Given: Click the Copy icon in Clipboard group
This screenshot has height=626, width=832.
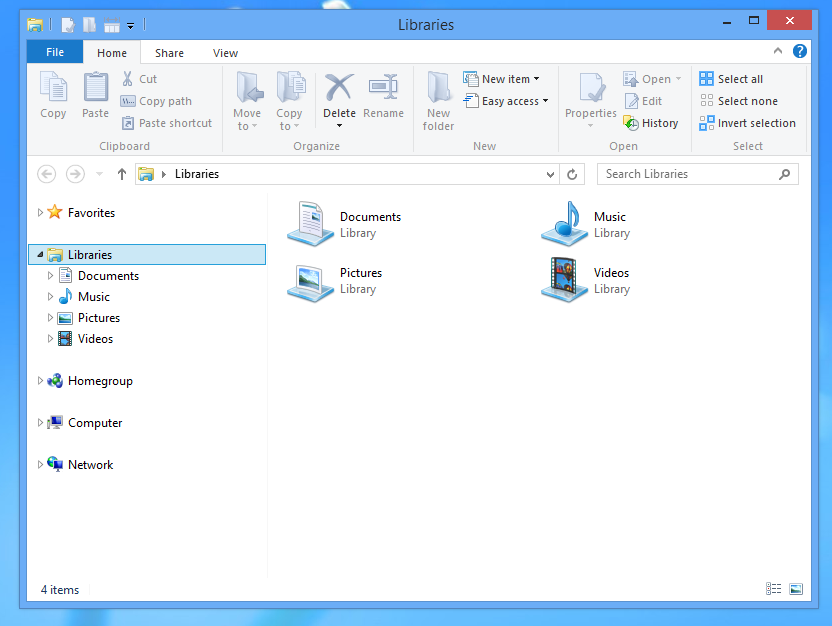Looking at the screenshot, I should pos(54,86).
